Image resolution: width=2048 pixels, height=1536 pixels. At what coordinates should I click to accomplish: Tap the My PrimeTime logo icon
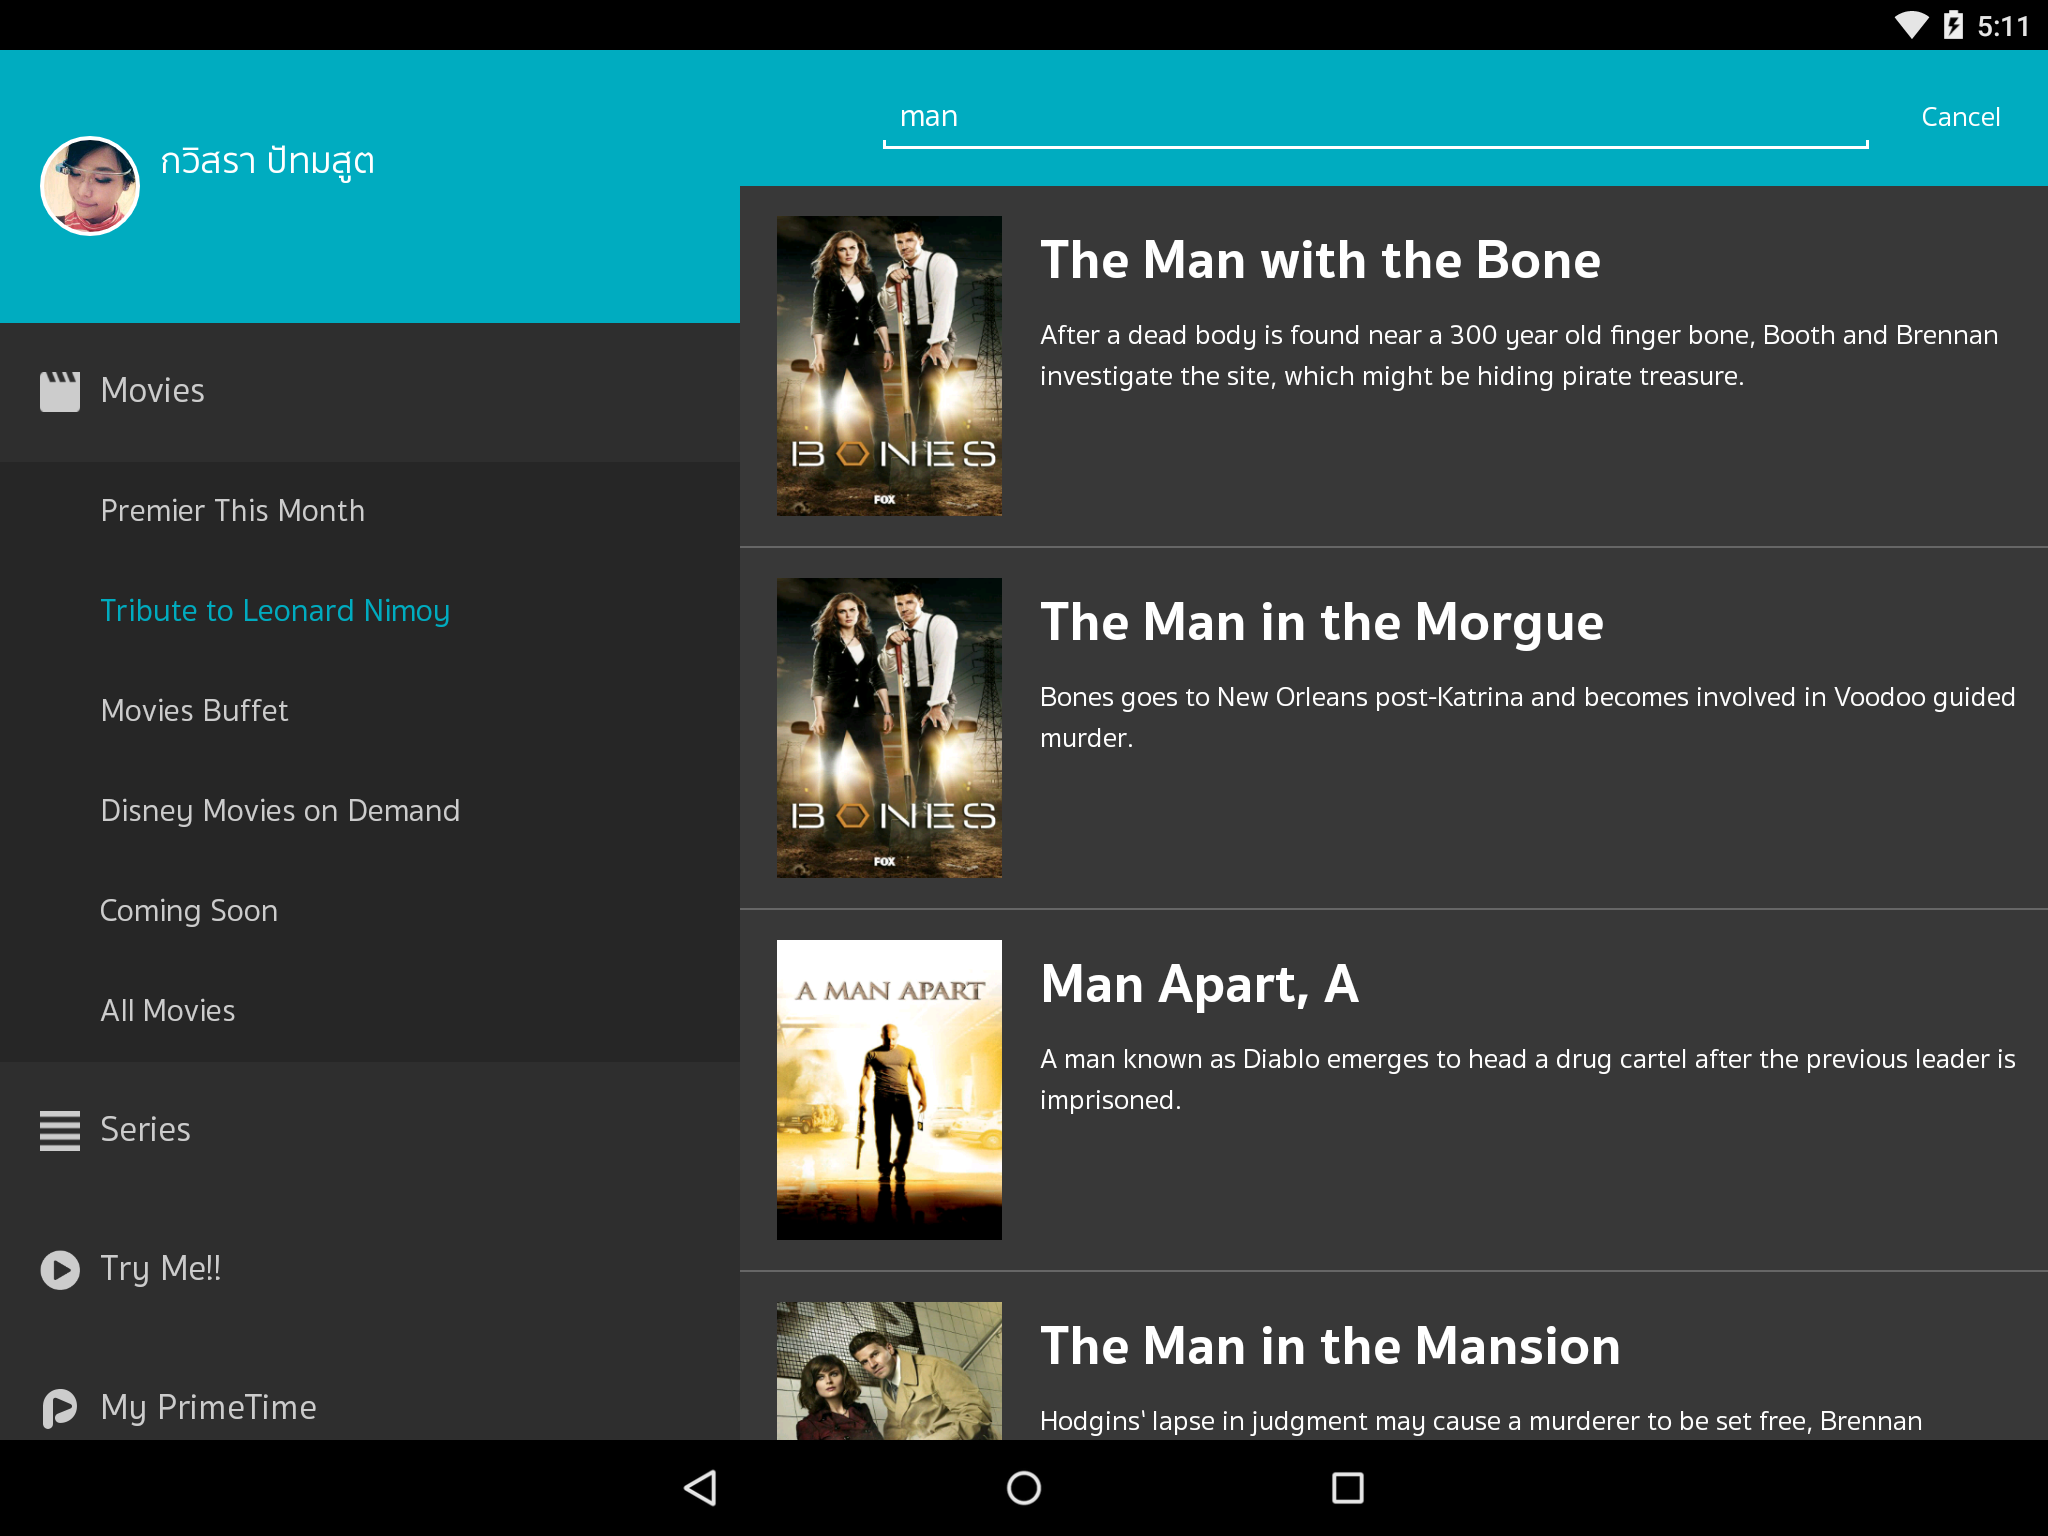coord(60,1408)
